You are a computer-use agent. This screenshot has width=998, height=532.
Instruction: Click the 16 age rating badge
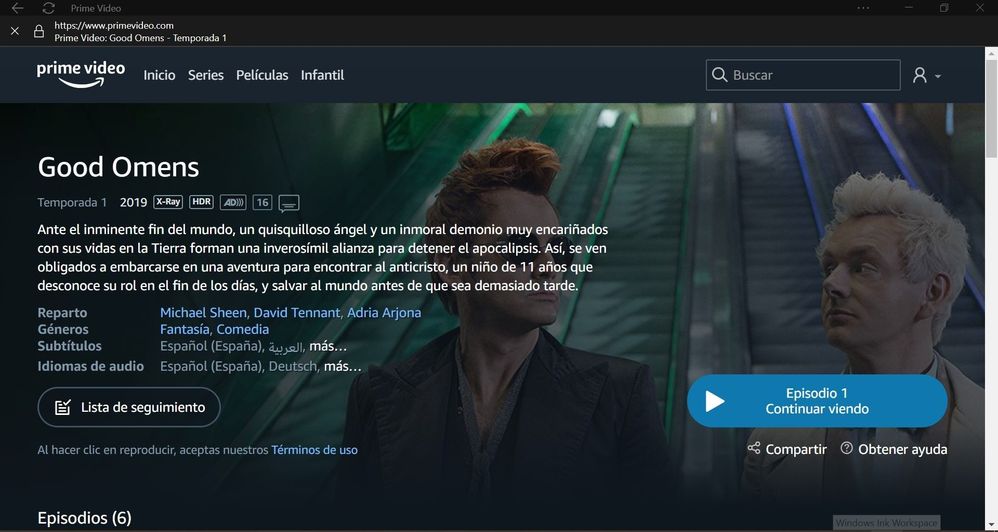point(262,202)
